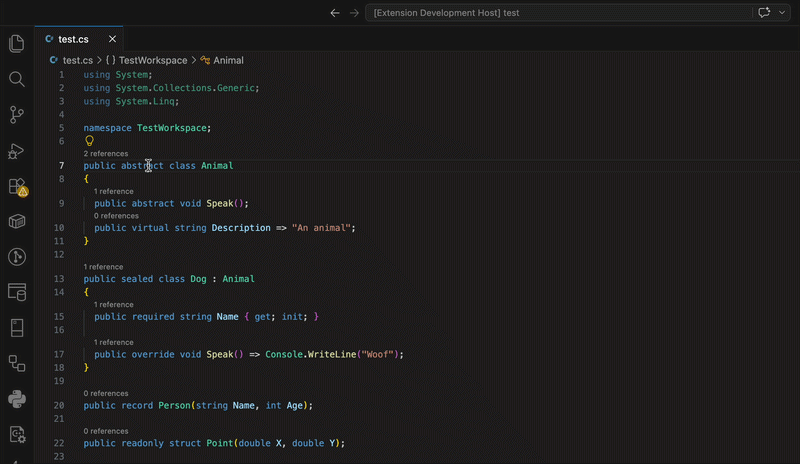Open the connected squares icon in activity bar
This screenshot has width=800, height=464.
(16, 363)
